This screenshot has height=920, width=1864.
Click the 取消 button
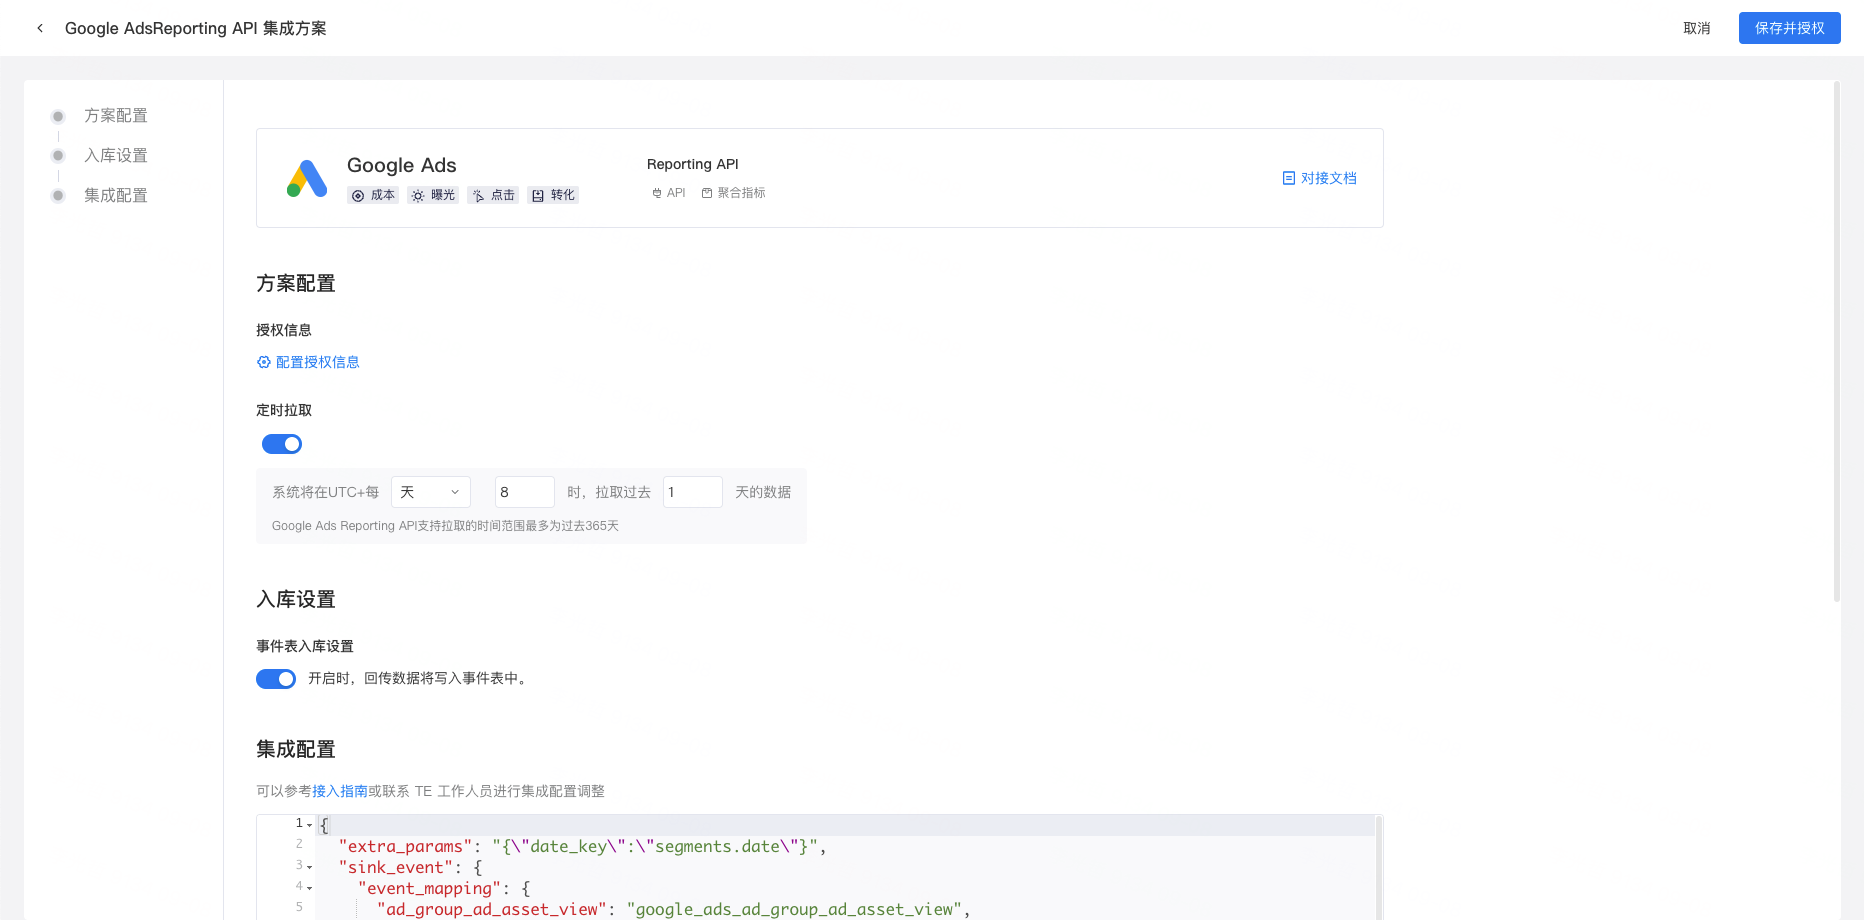pos(1697,28)
